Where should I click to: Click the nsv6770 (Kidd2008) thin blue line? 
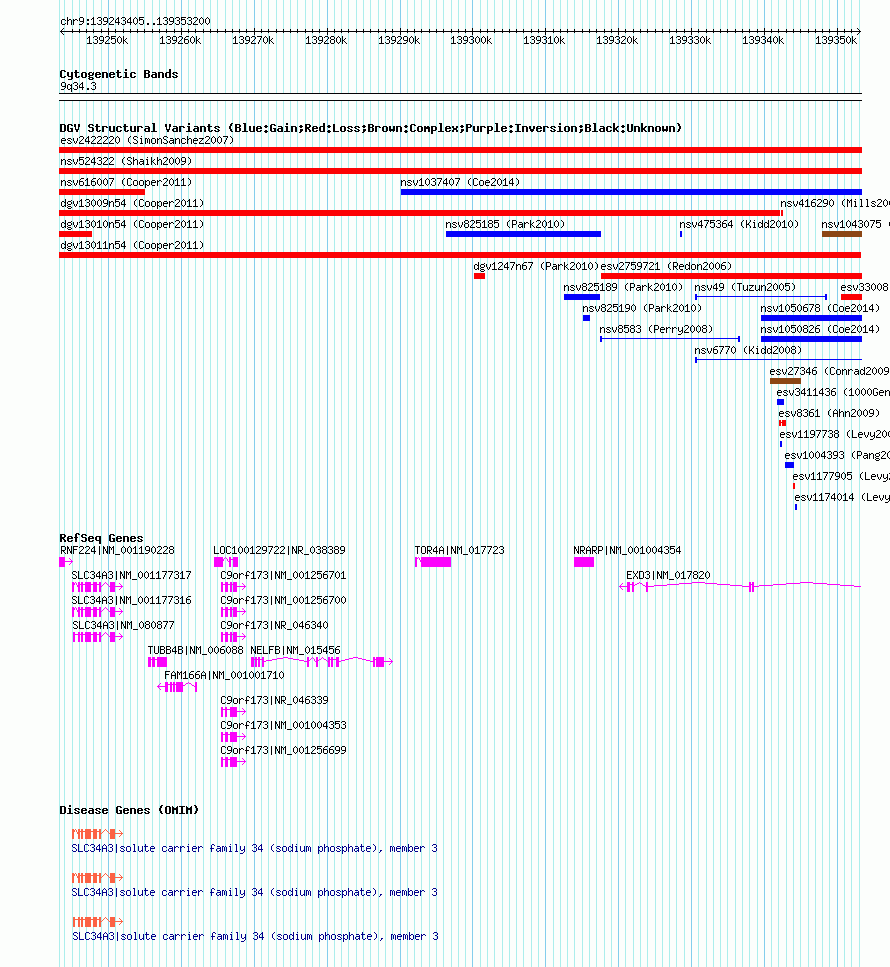click(x=778, y=360)
